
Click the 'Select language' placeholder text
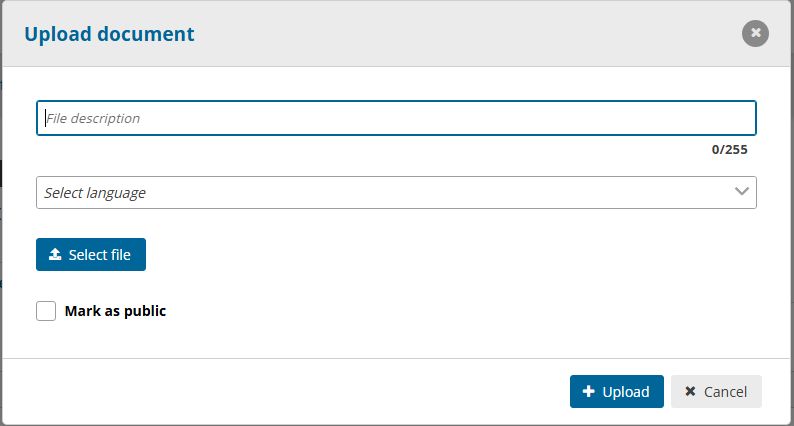click(95, 193)
